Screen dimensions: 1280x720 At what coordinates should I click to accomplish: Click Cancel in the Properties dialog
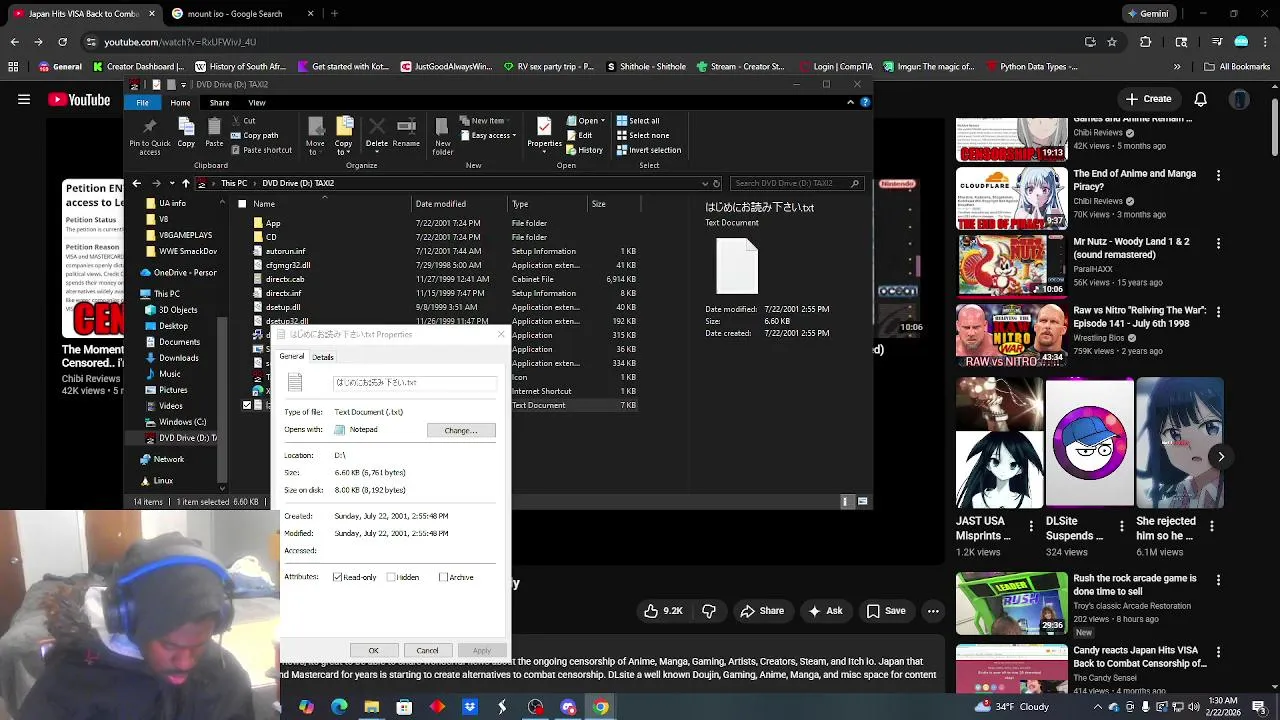(x=427, y=651)
